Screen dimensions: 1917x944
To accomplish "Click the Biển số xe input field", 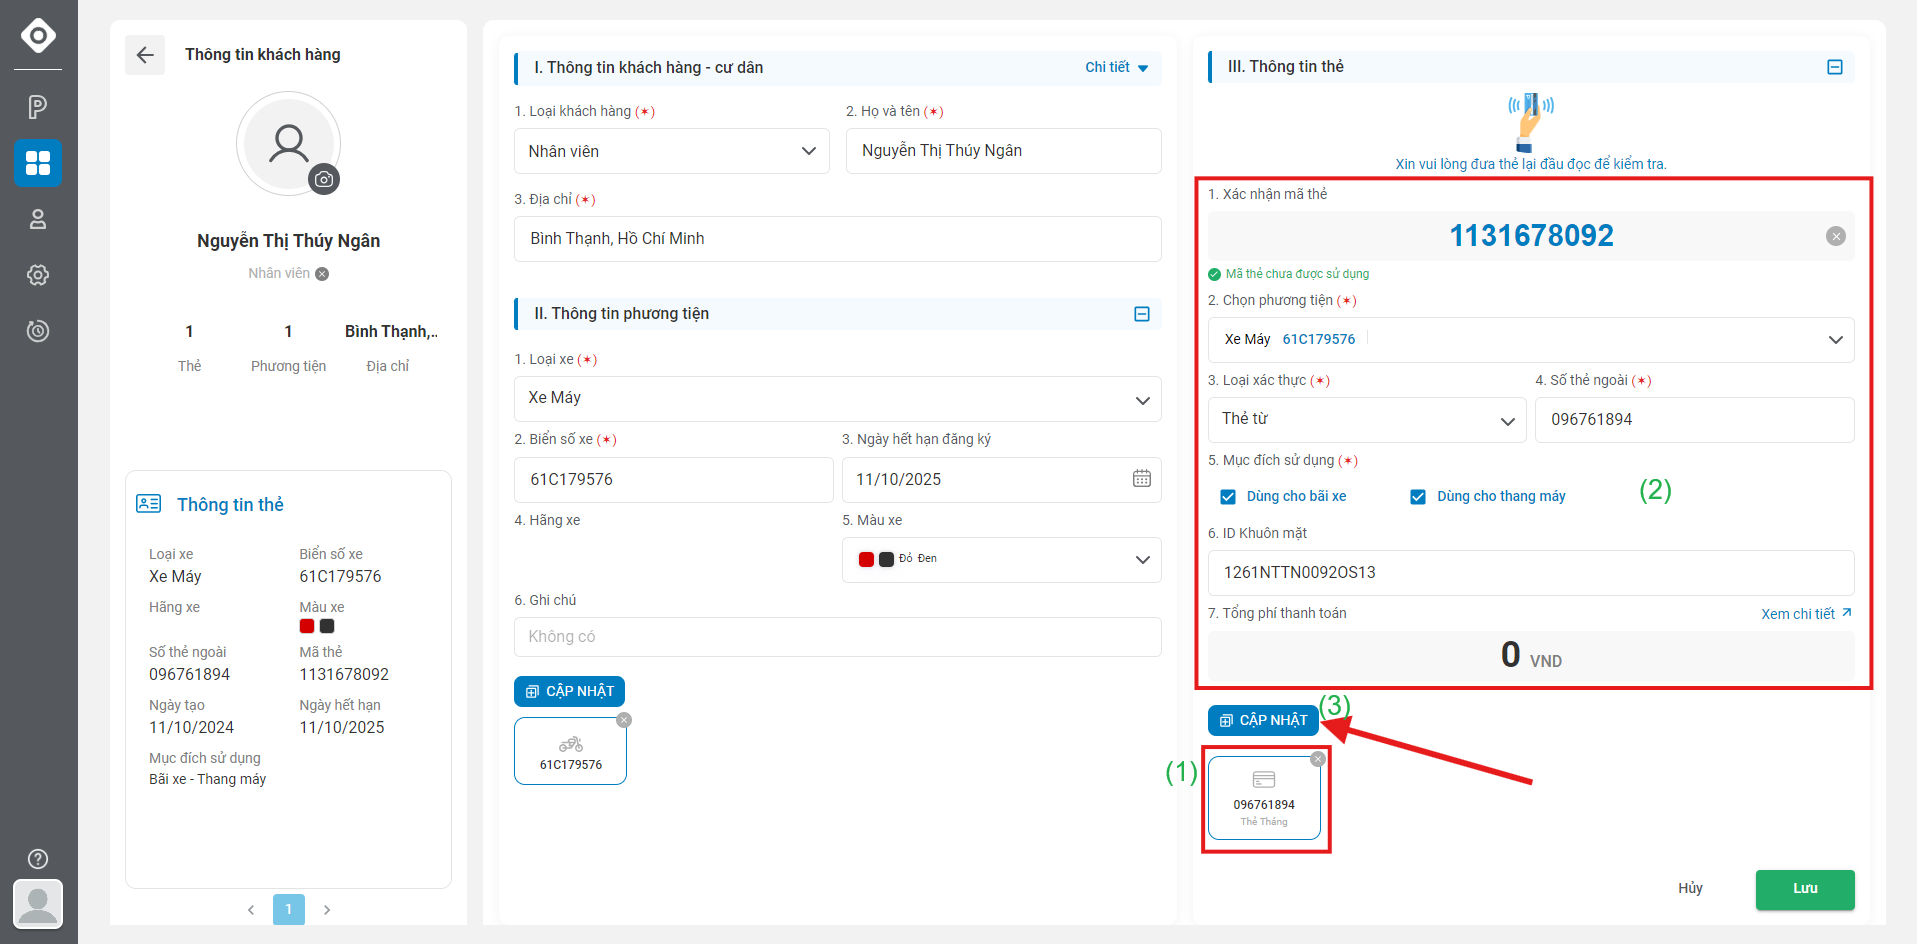I will (x=674, y=480).
